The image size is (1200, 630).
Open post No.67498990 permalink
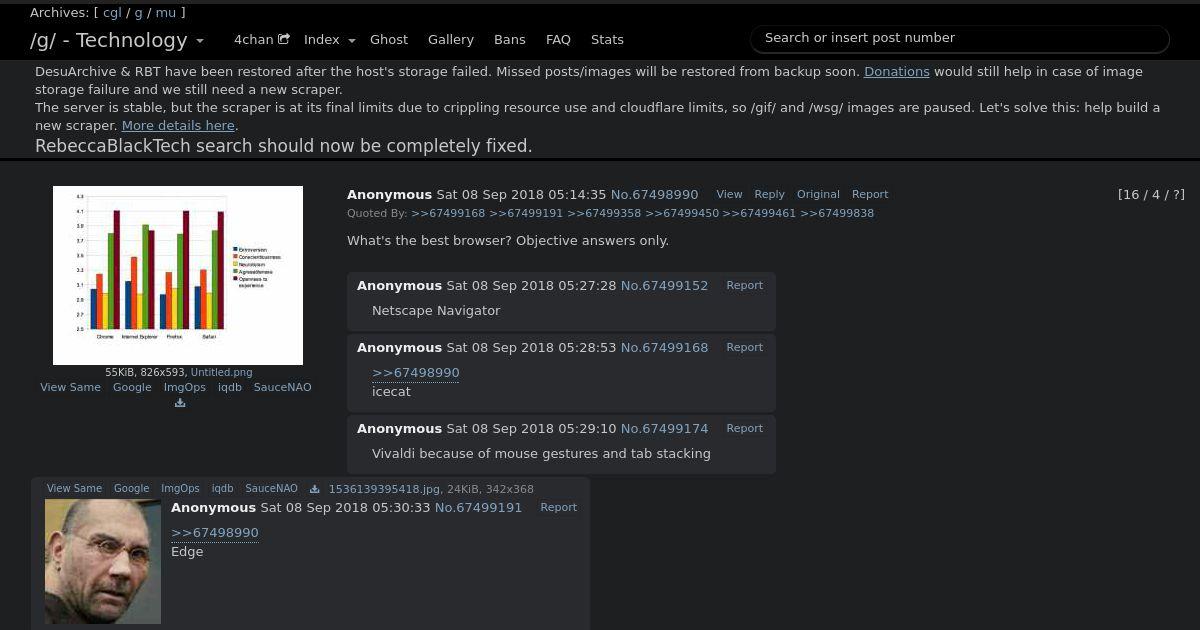[x=655, y=195]
